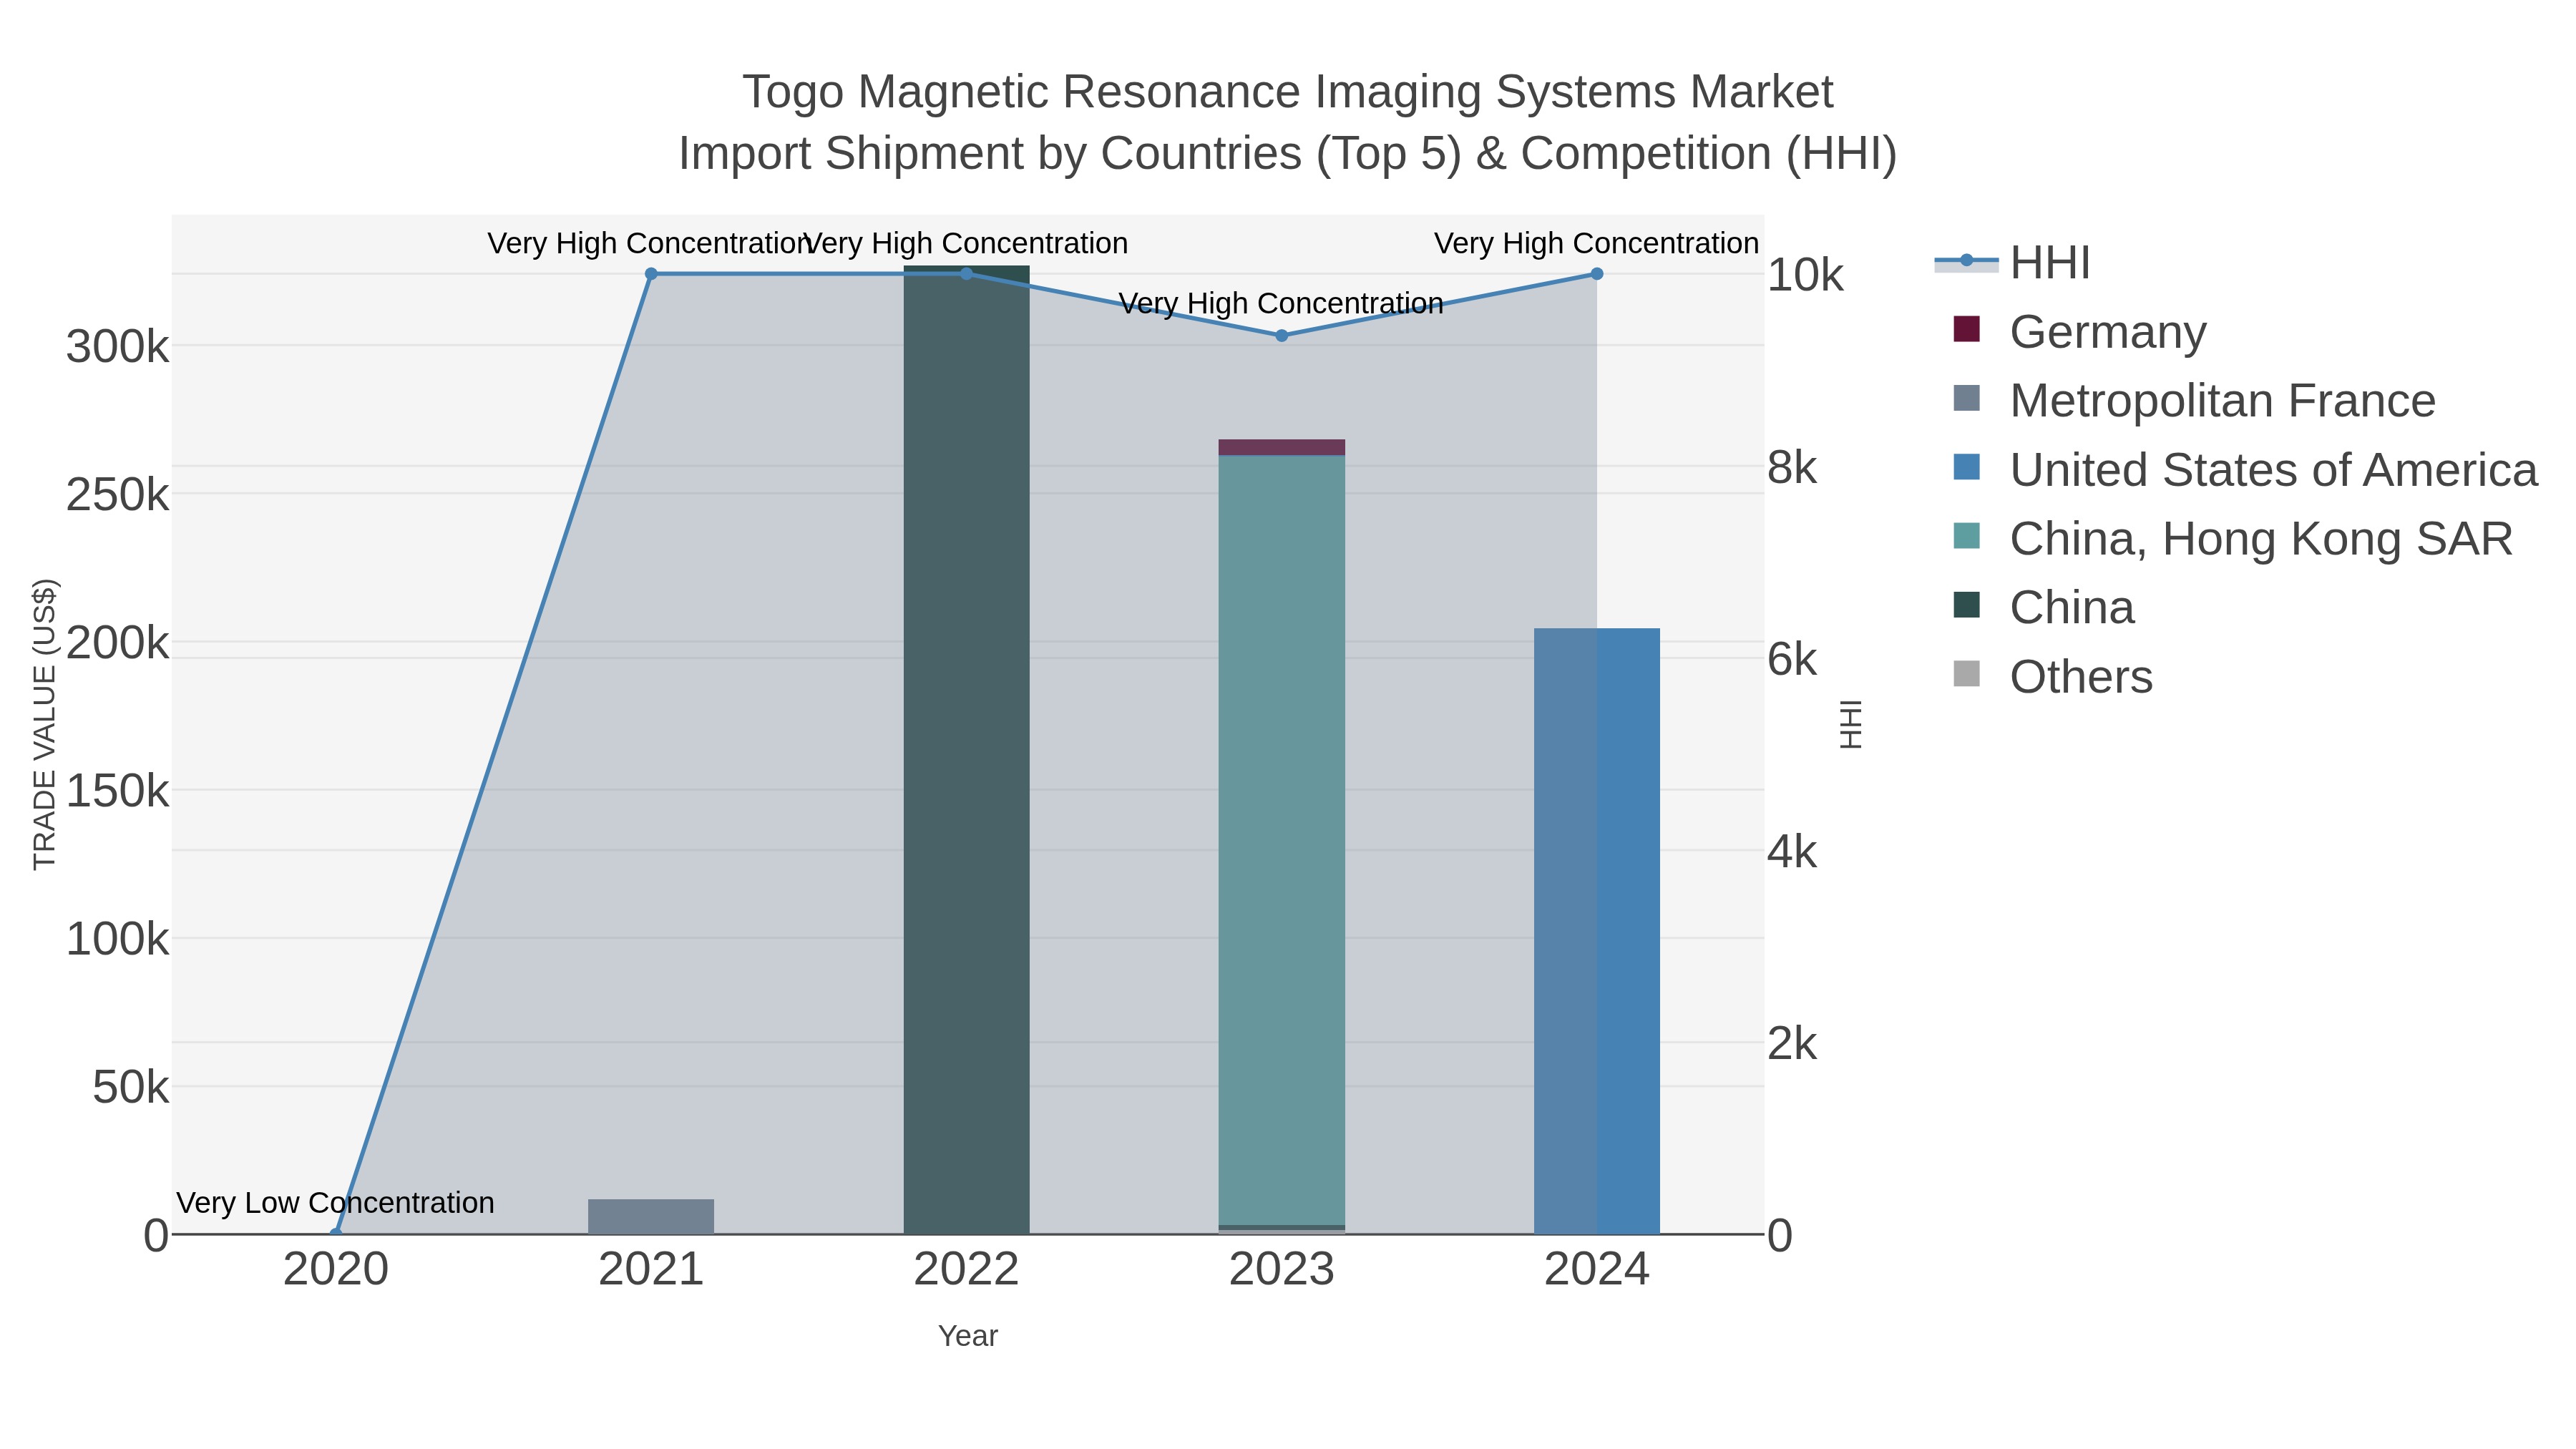Click the HHI data point for 2020

pos(336,1234)
